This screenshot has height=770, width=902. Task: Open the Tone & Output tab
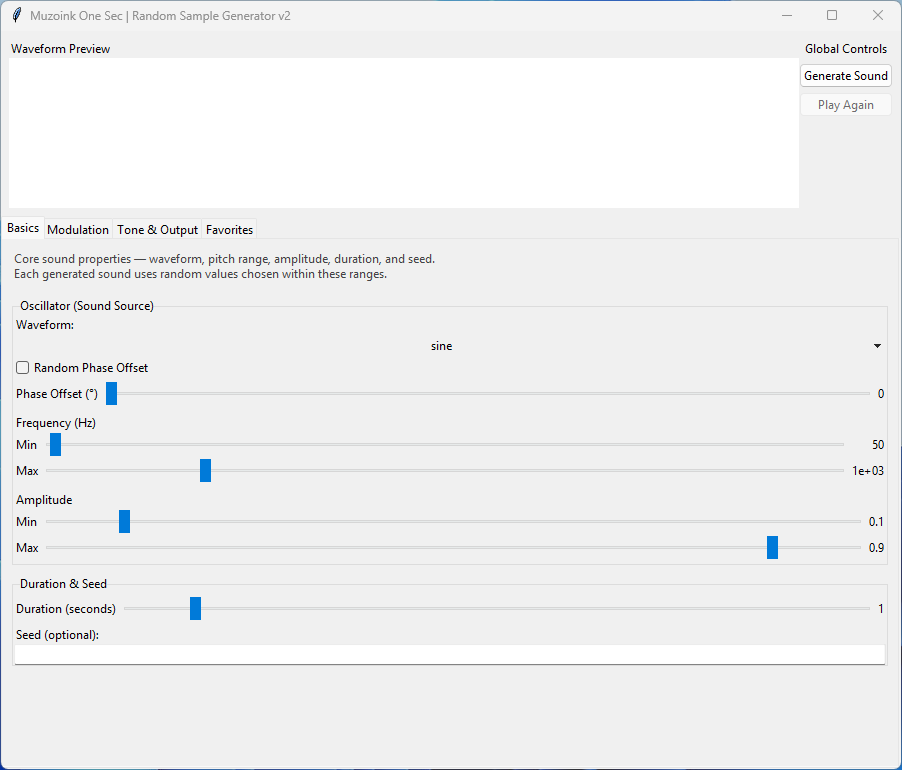(157, 229)
